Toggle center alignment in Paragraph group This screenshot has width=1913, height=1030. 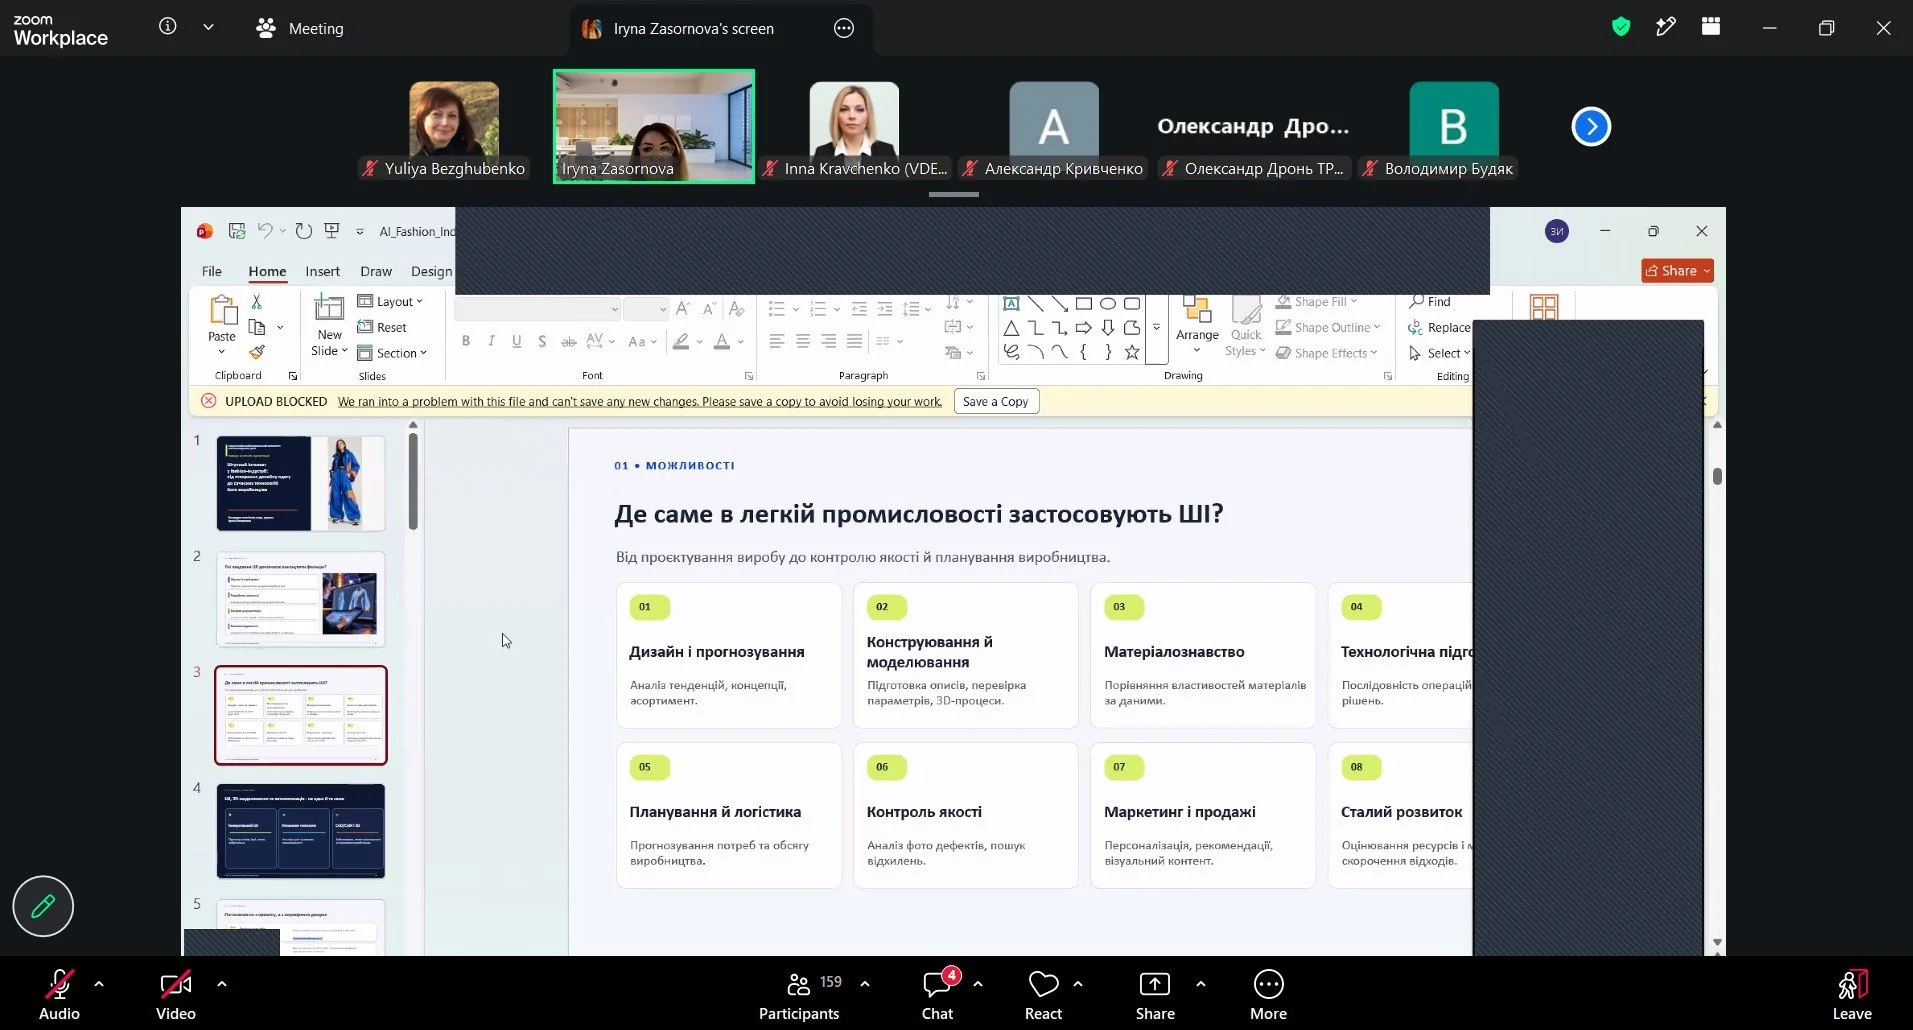coord(802,341)
